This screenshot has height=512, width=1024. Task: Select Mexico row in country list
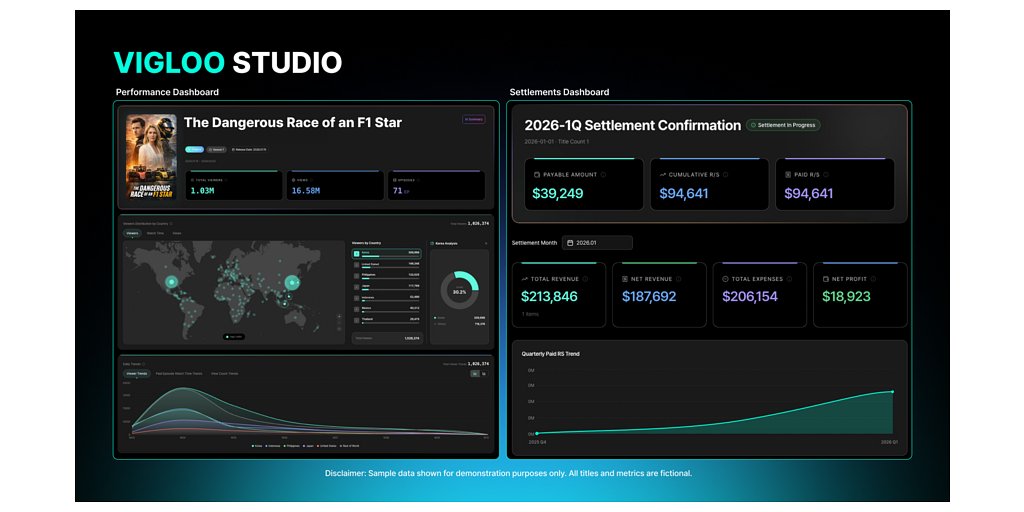pyautogui.click(x=387, y=309)
